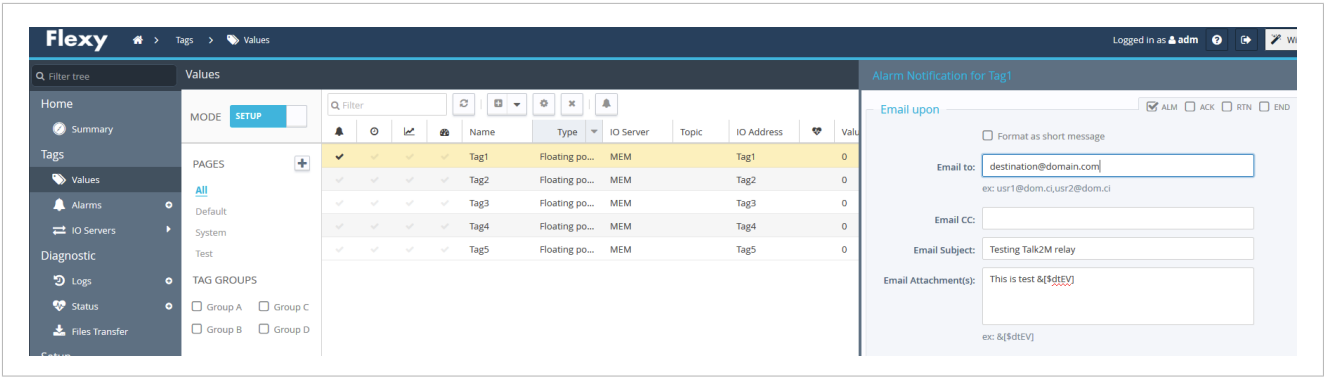Go to the home icon in the breadcrumb

coord(138,40)
